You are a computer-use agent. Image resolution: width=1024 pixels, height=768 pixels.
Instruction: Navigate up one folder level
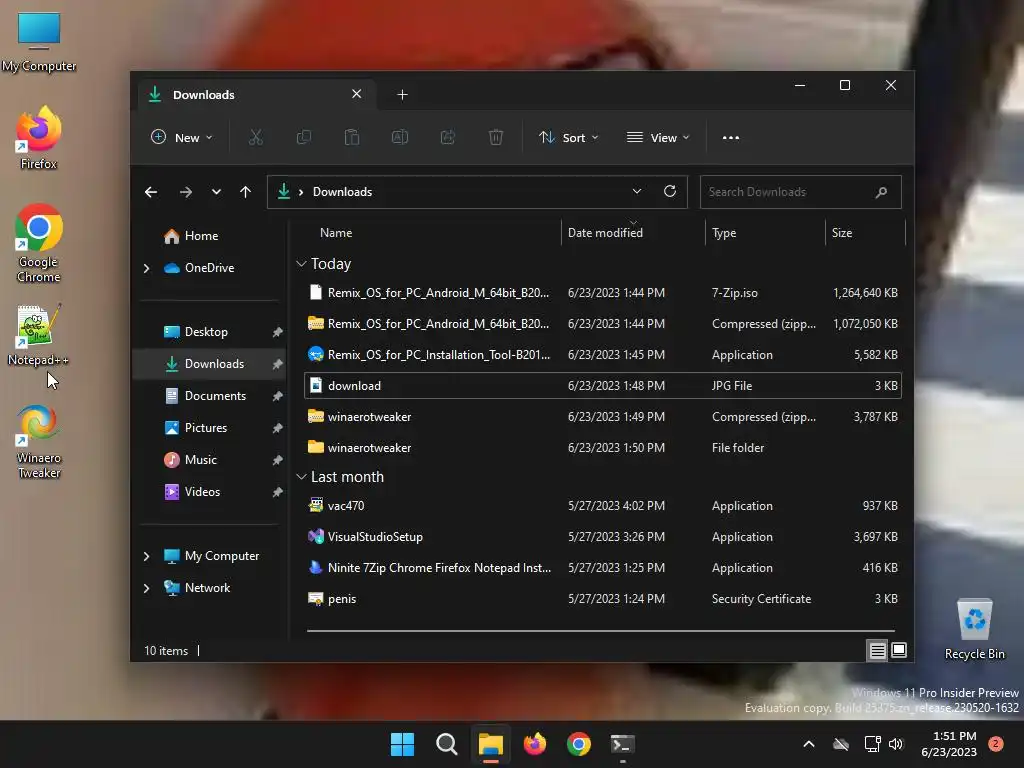(246, 192)
